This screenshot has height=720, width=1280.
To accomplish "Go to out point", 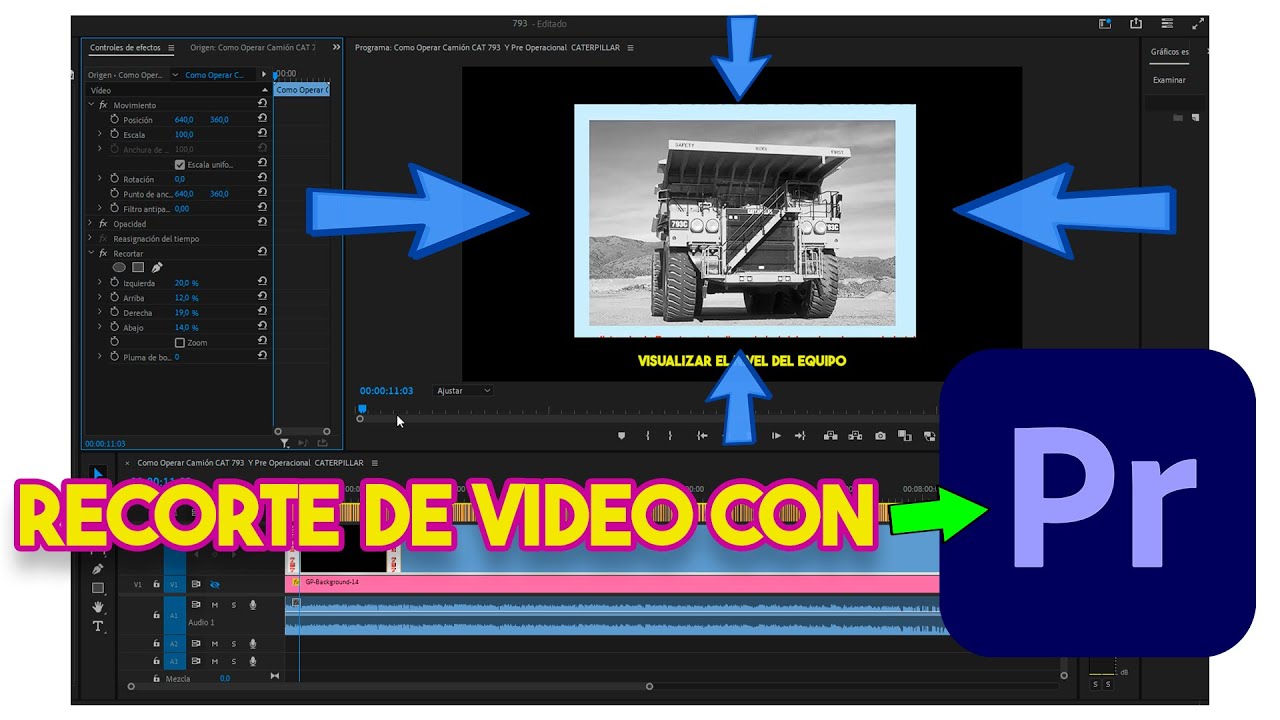I will [x=800, y=436].
